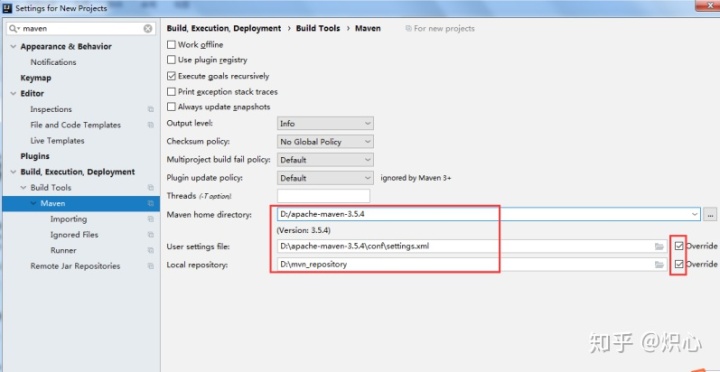The height and width of the screenshot is (372, 720).
Task: Enable Always update snapshots checkbox
Action: click(x=171, y=107)
